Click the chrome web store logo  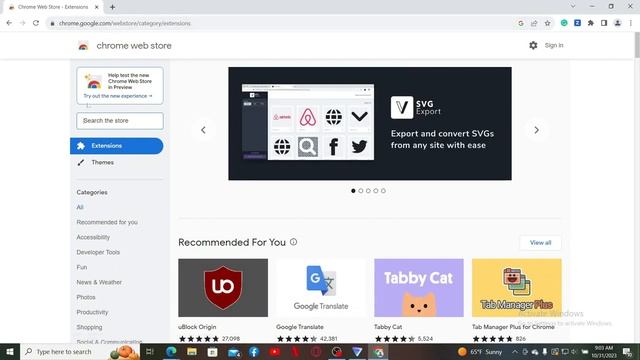pos(124,46)
